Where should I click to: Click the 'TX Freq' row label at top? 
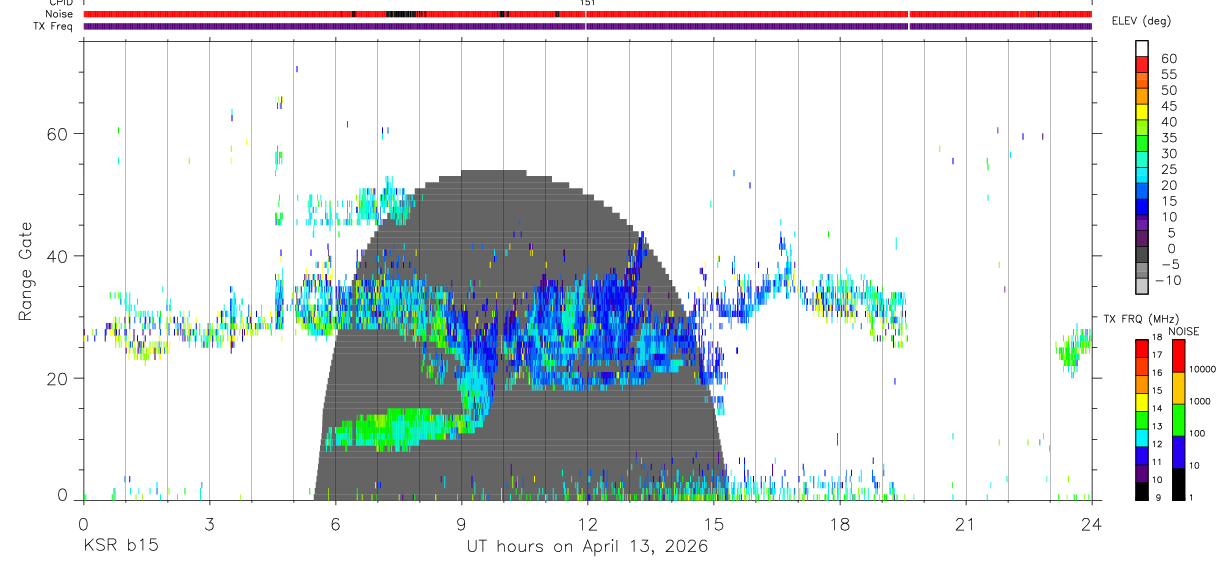coord(52,26)
